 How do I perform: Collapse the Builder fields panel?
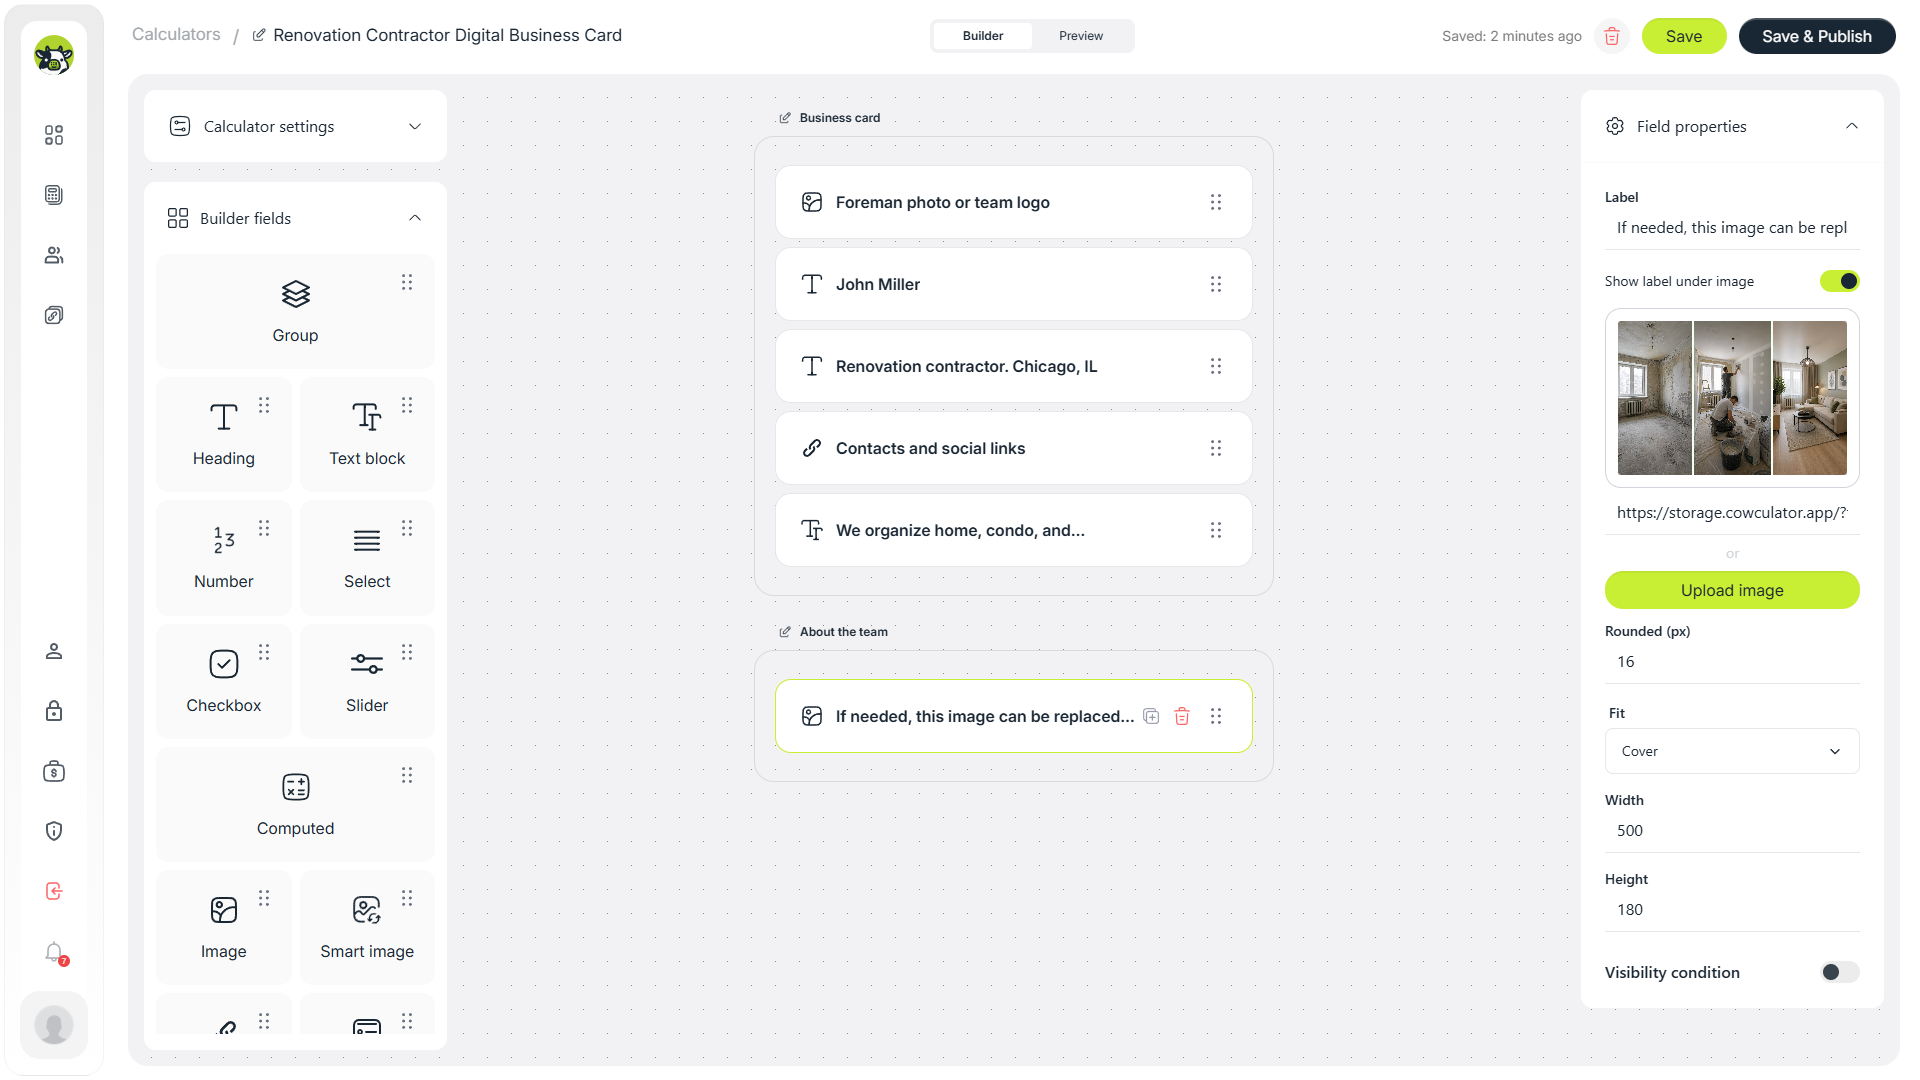click(x=415, y=218)
